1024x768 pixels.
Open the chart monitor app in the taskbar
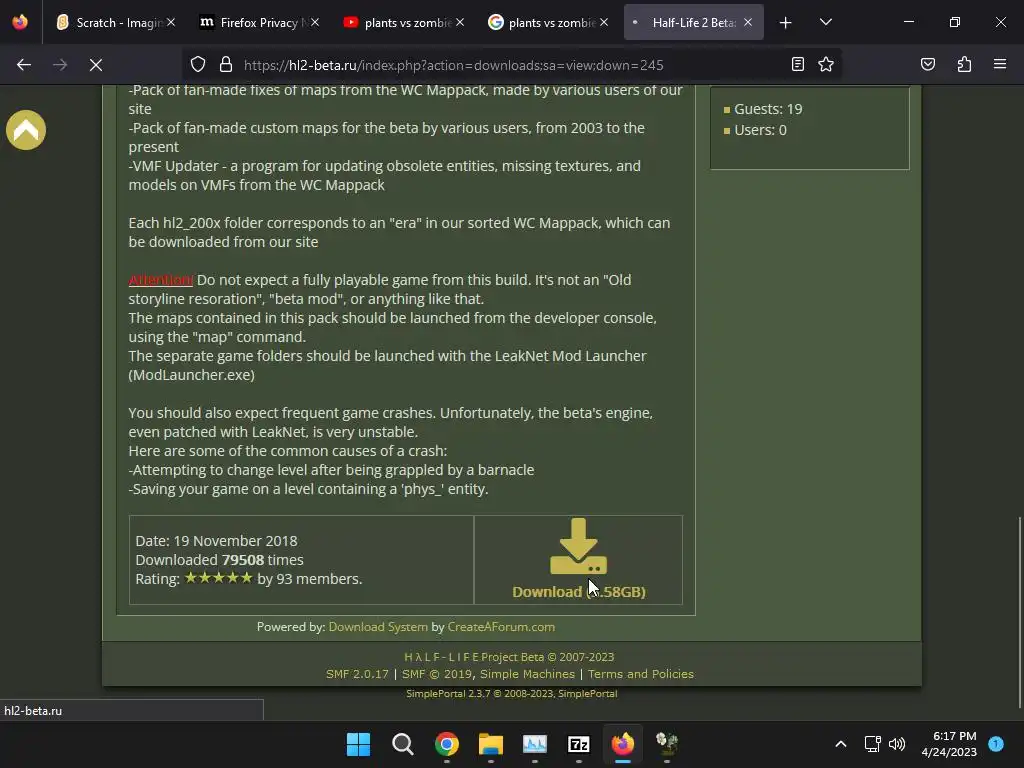[x=535, y=744]
